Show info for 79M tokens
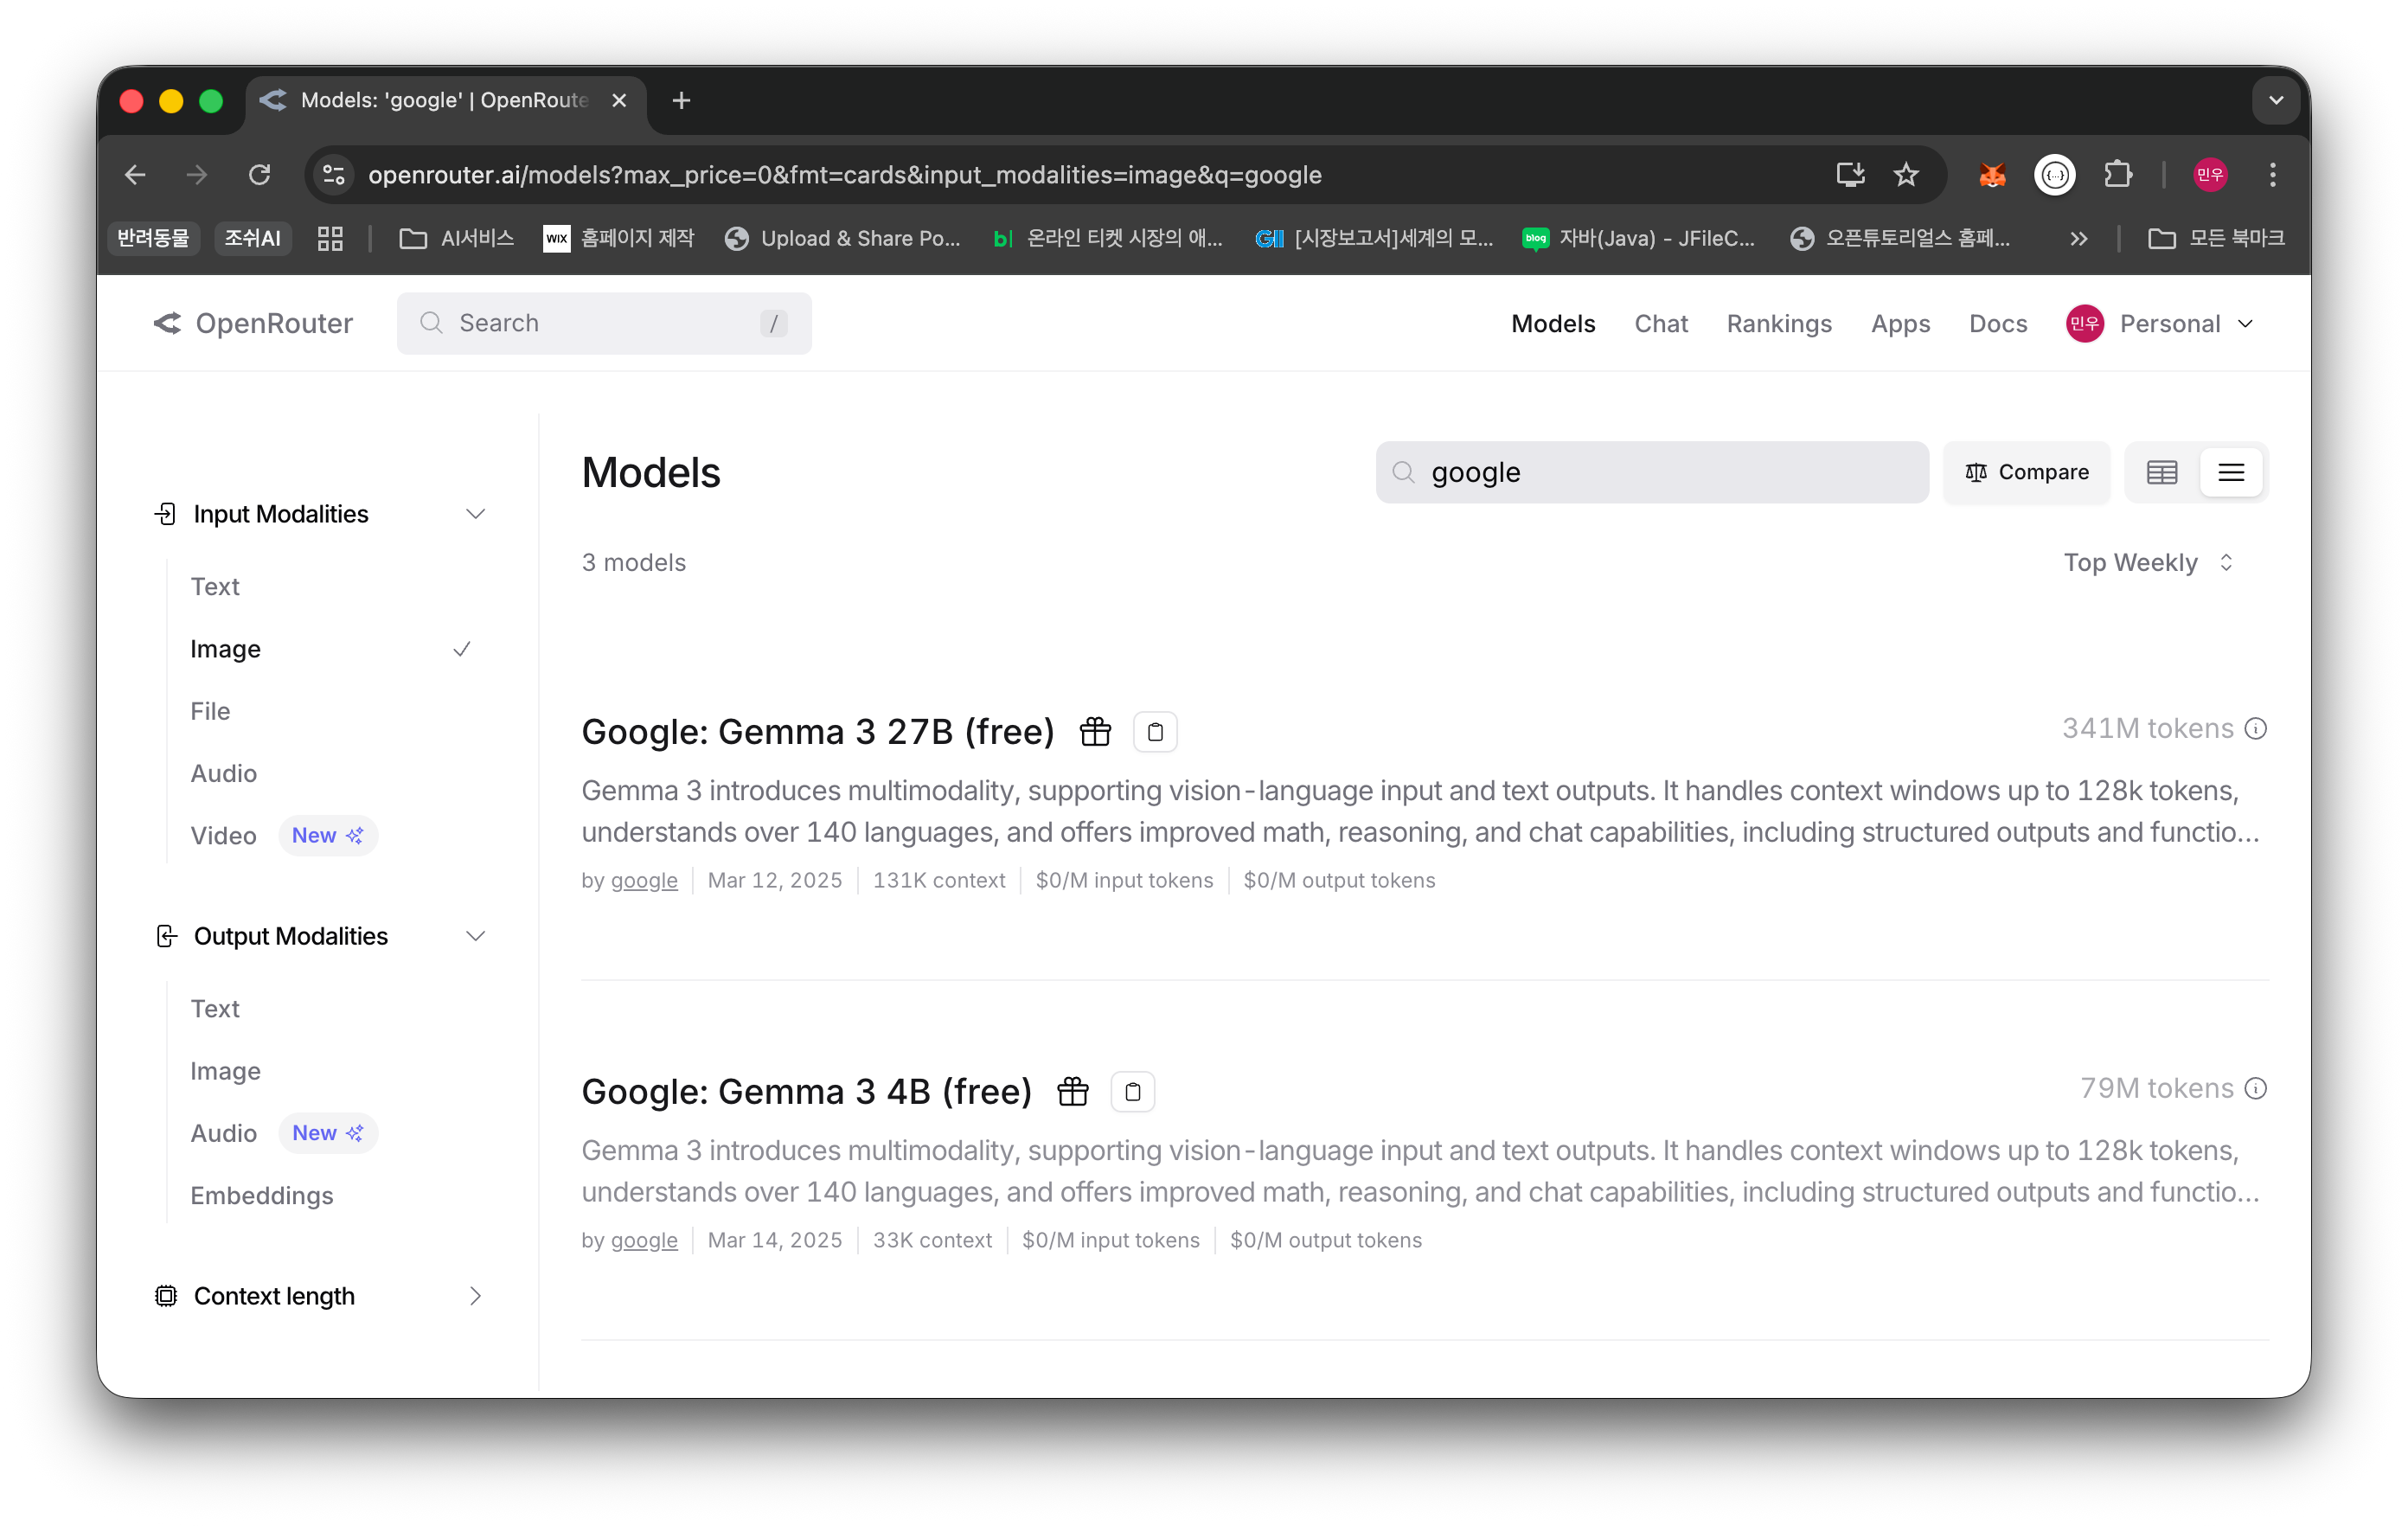 click(x=2256, y=1089)
